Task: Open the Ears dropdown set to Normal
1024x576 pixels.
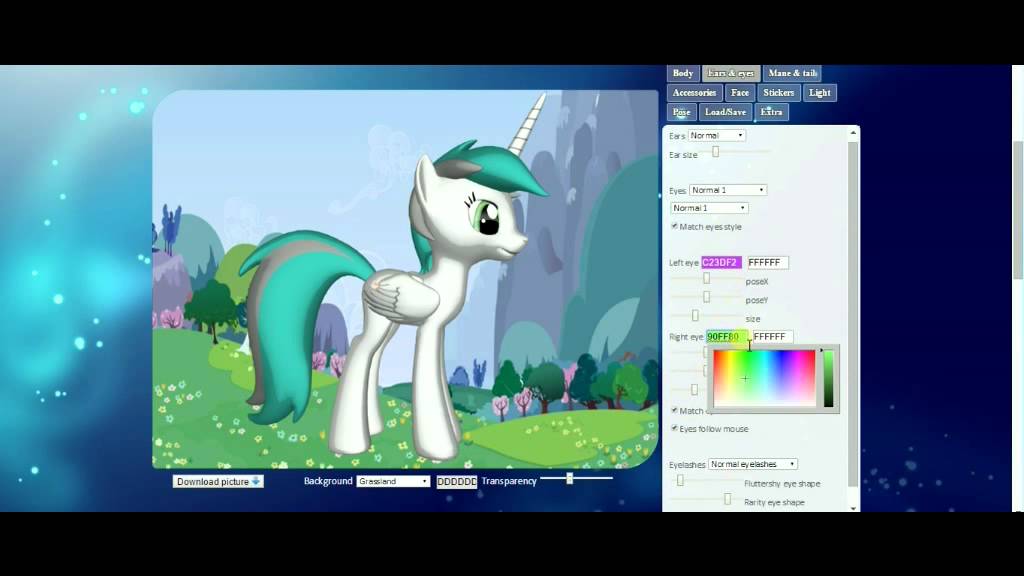Action: tap(716, 135)
